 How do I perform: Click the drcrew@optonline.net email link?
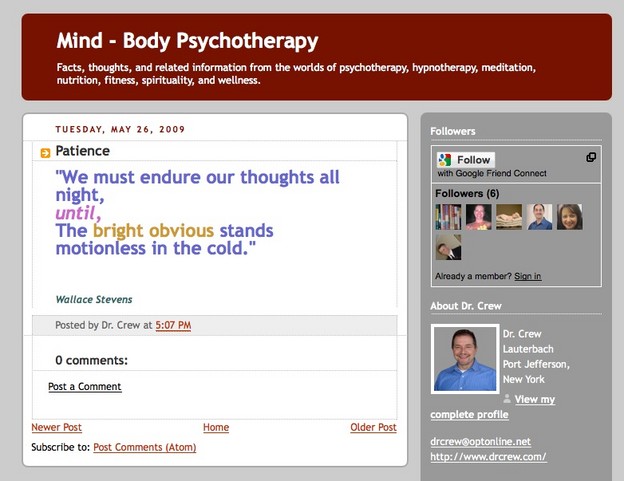(480, 442)
